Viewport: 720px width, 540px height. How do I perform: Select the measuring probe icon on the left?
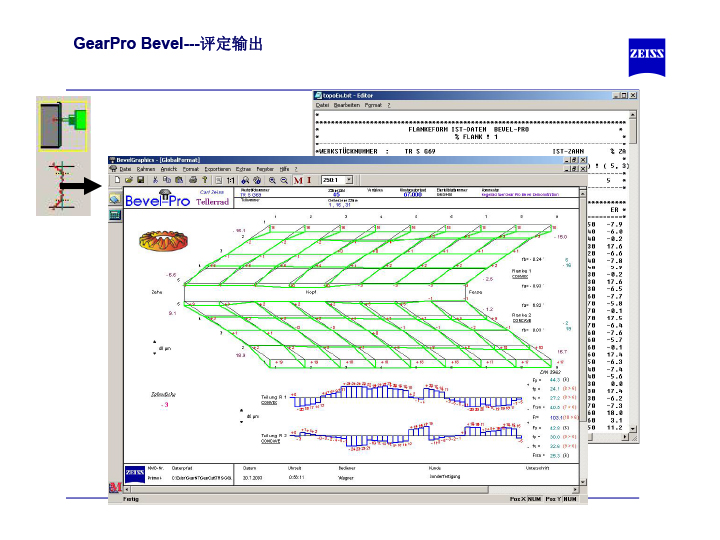[63, 124]
